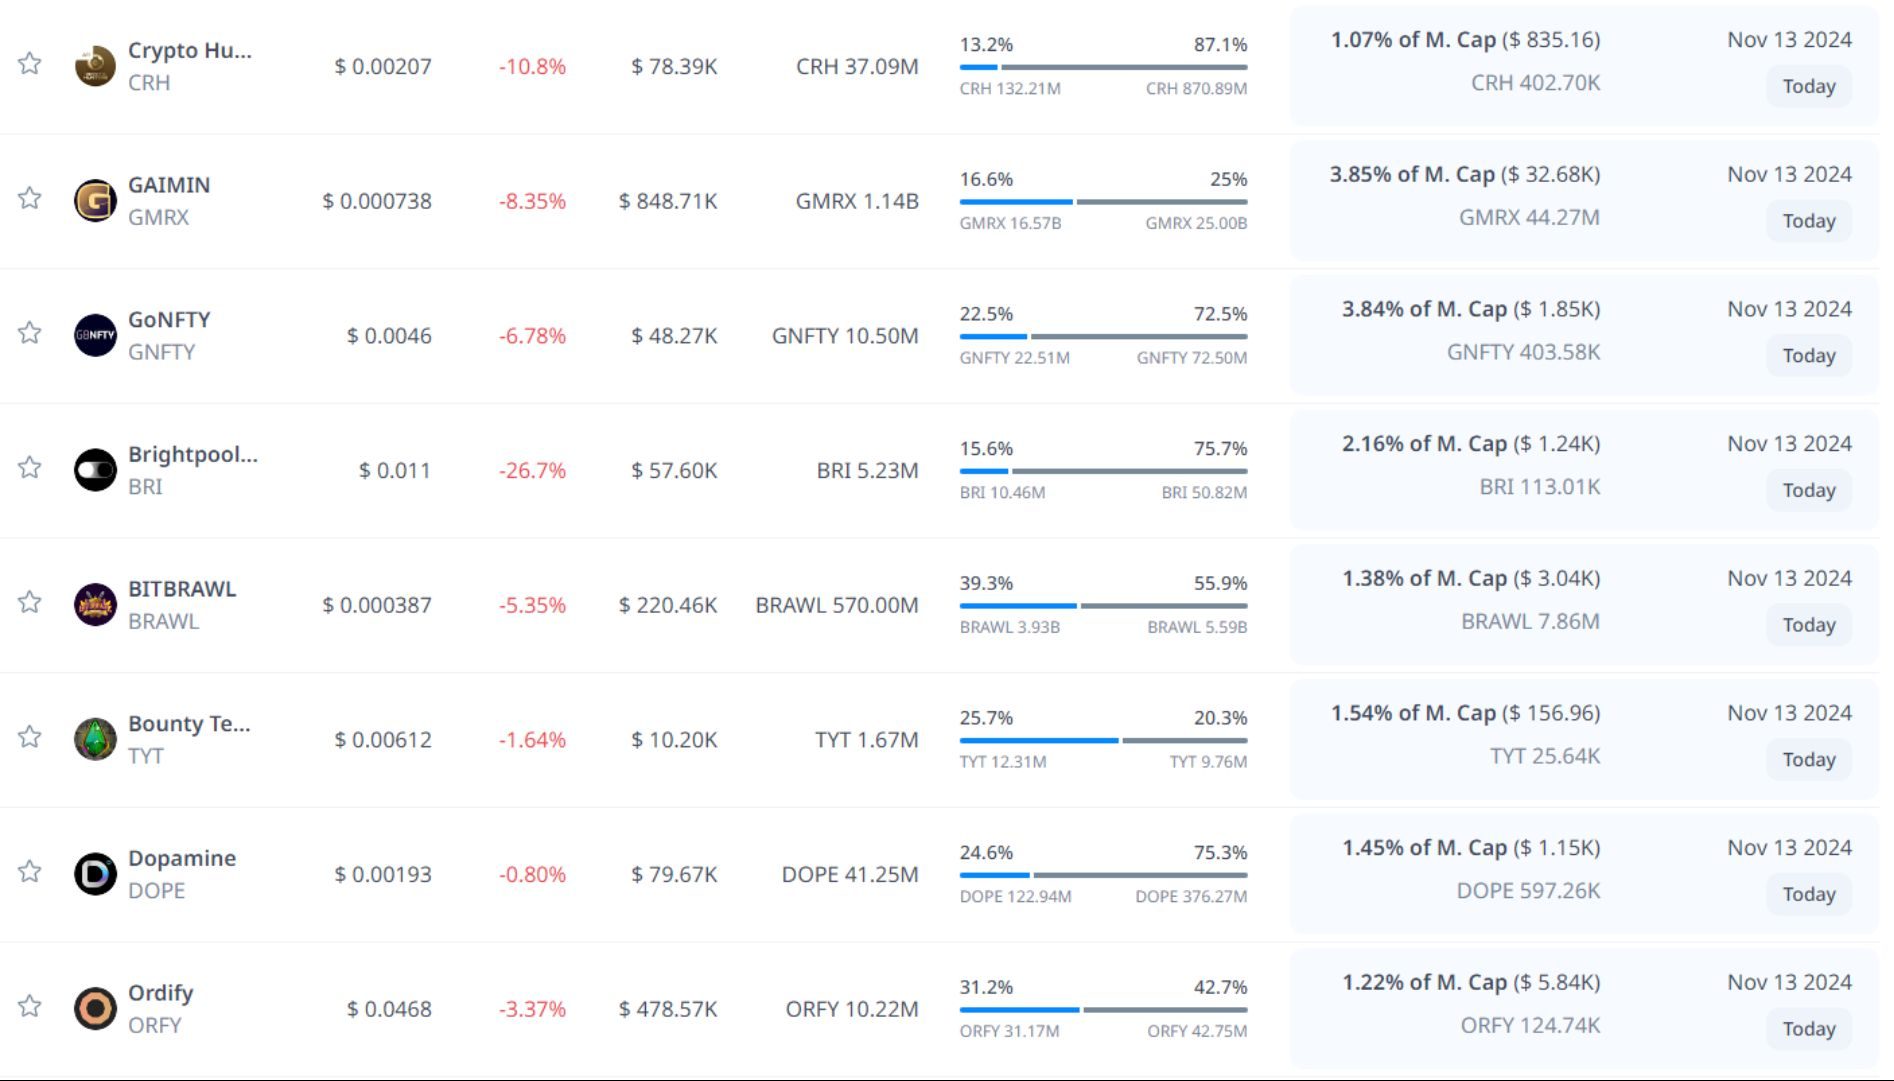The width and height of the screenshot is (1894, 1081).
Task: Click the GAIMIN coin logo
Action: (x=95, y=200)
